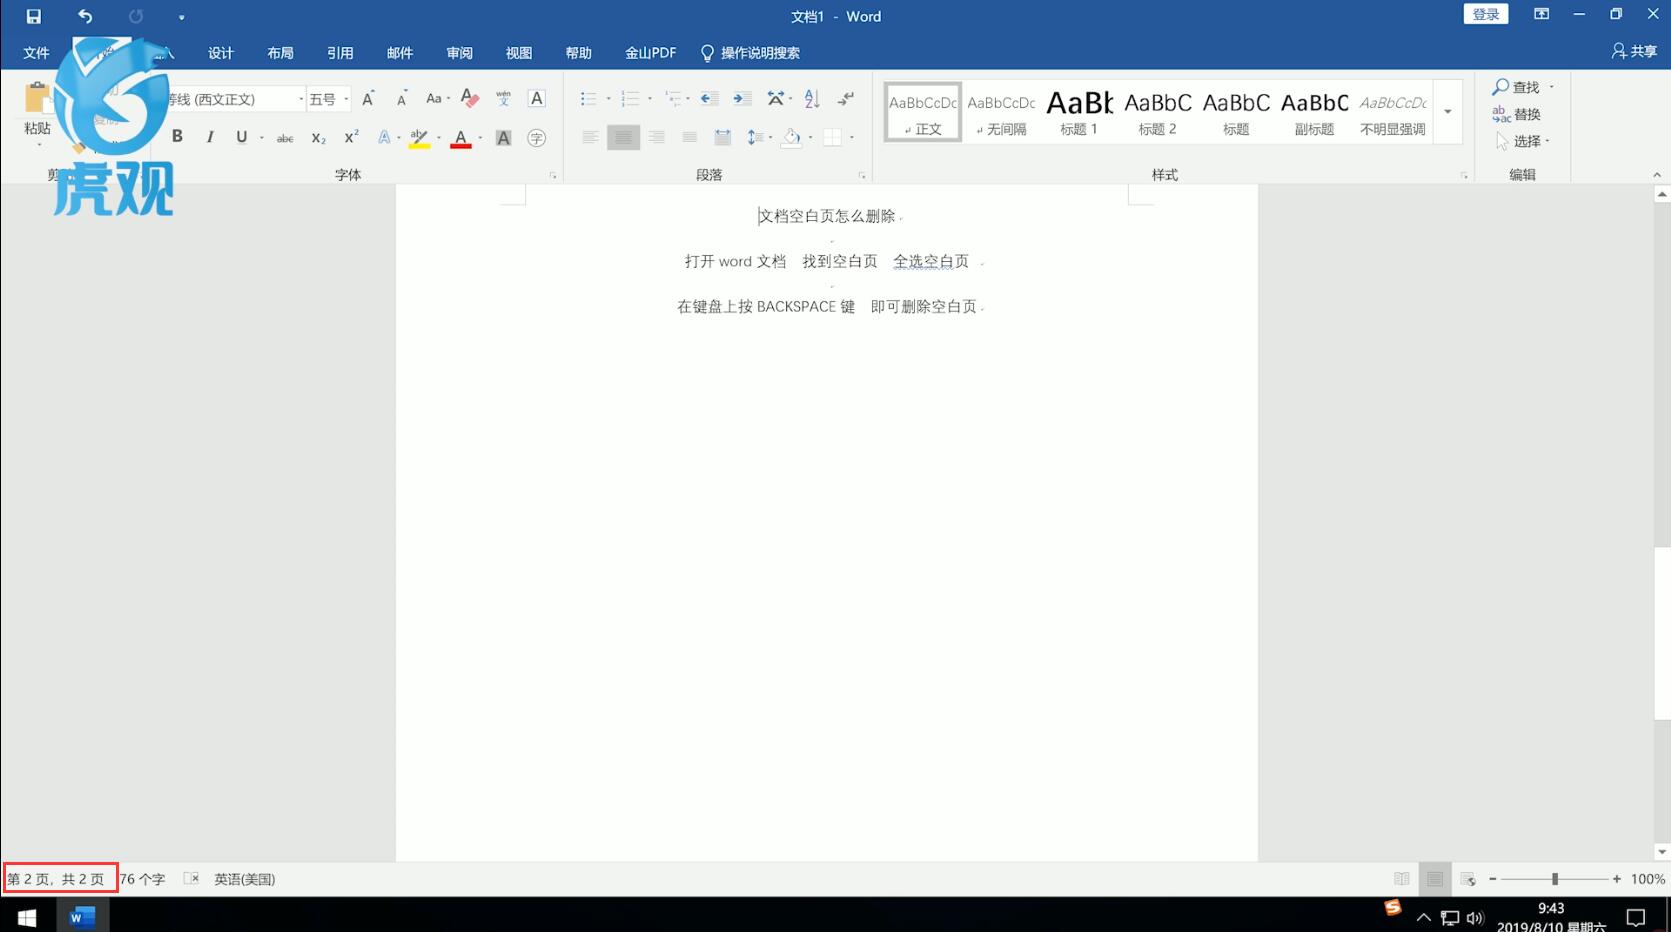Save the document from quick access toolbar
Screen dimensions: 1671x932
[33, 16]
